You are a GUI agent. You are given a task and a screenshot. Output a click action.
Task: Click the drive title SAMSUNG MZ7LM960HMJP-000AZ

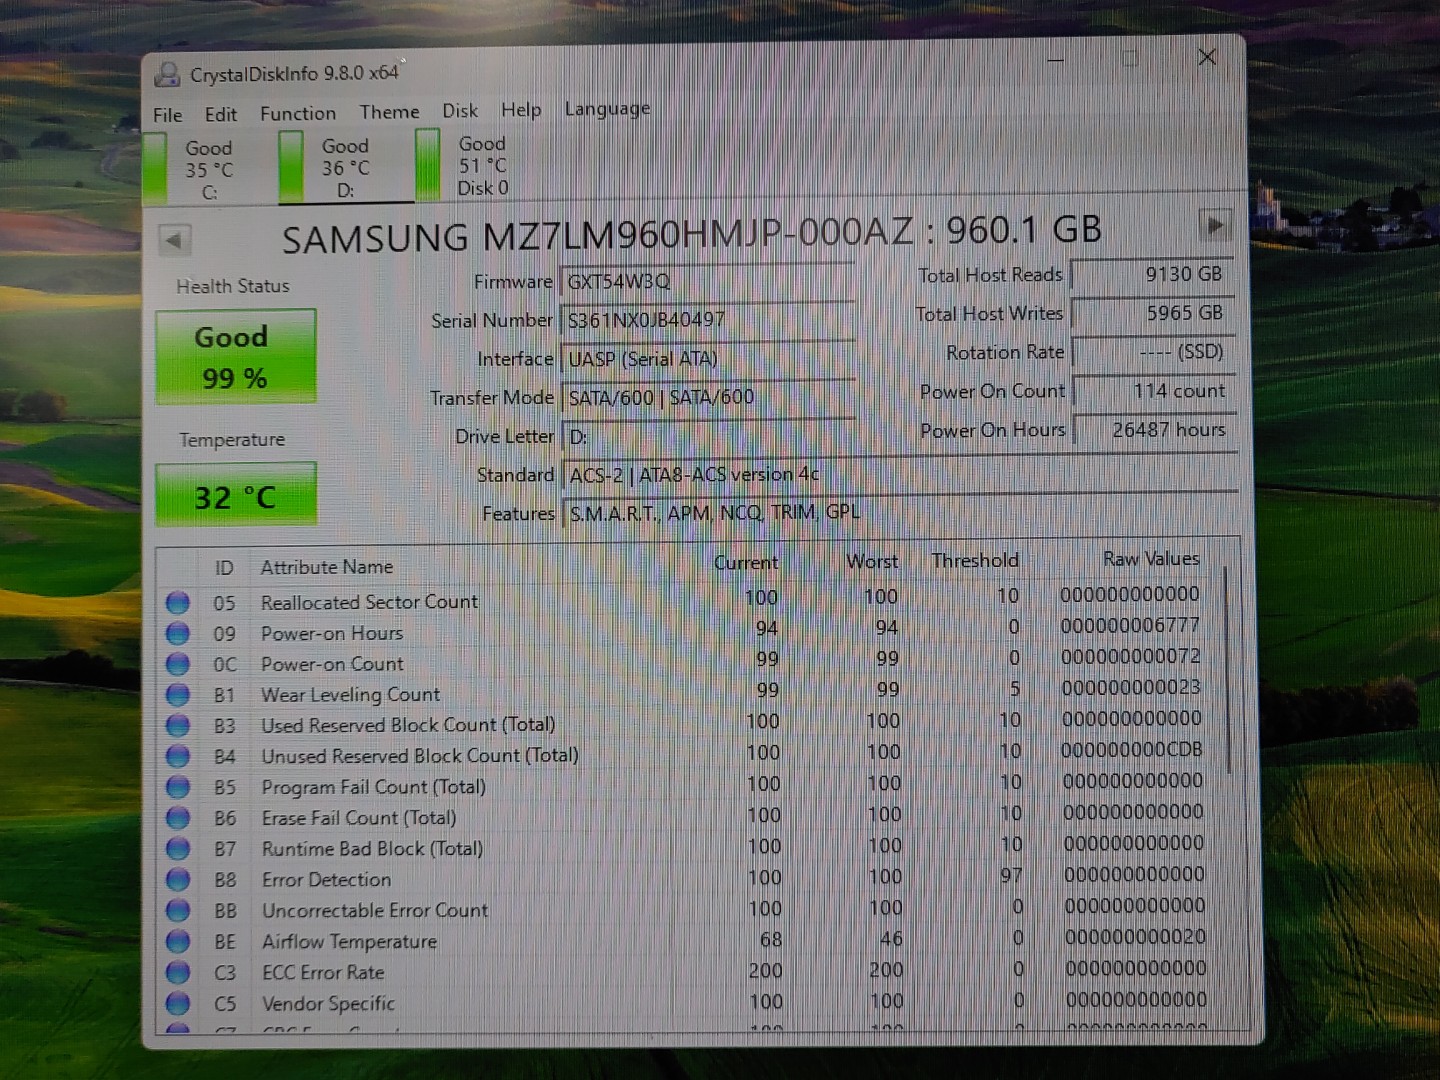pyautogui.click(x=597, y=235)
